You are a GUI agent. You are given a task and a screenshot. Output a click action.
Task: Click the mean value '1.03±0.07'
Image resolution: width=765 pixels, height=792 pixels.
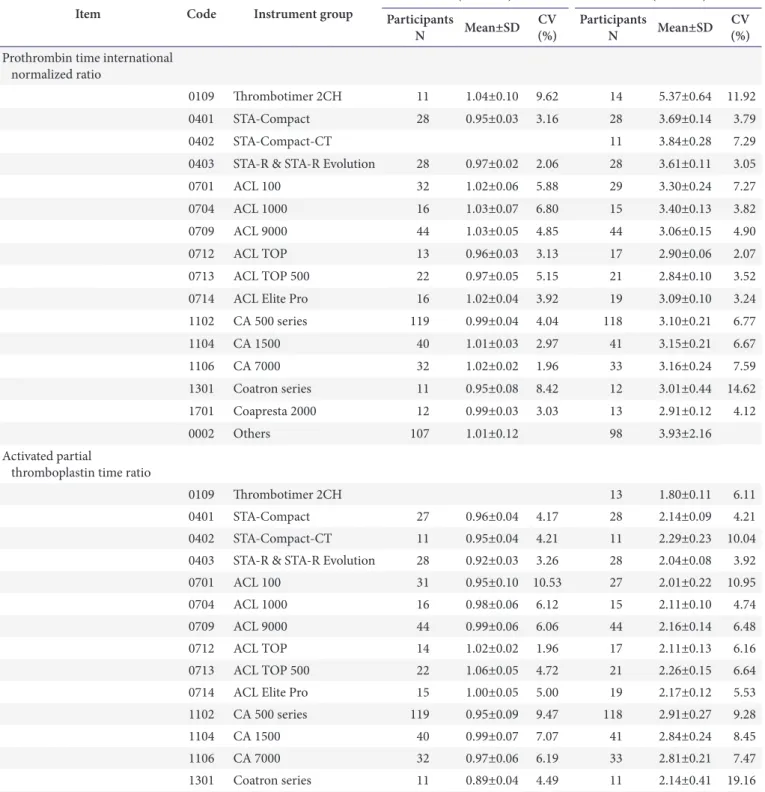coord(492,209)
